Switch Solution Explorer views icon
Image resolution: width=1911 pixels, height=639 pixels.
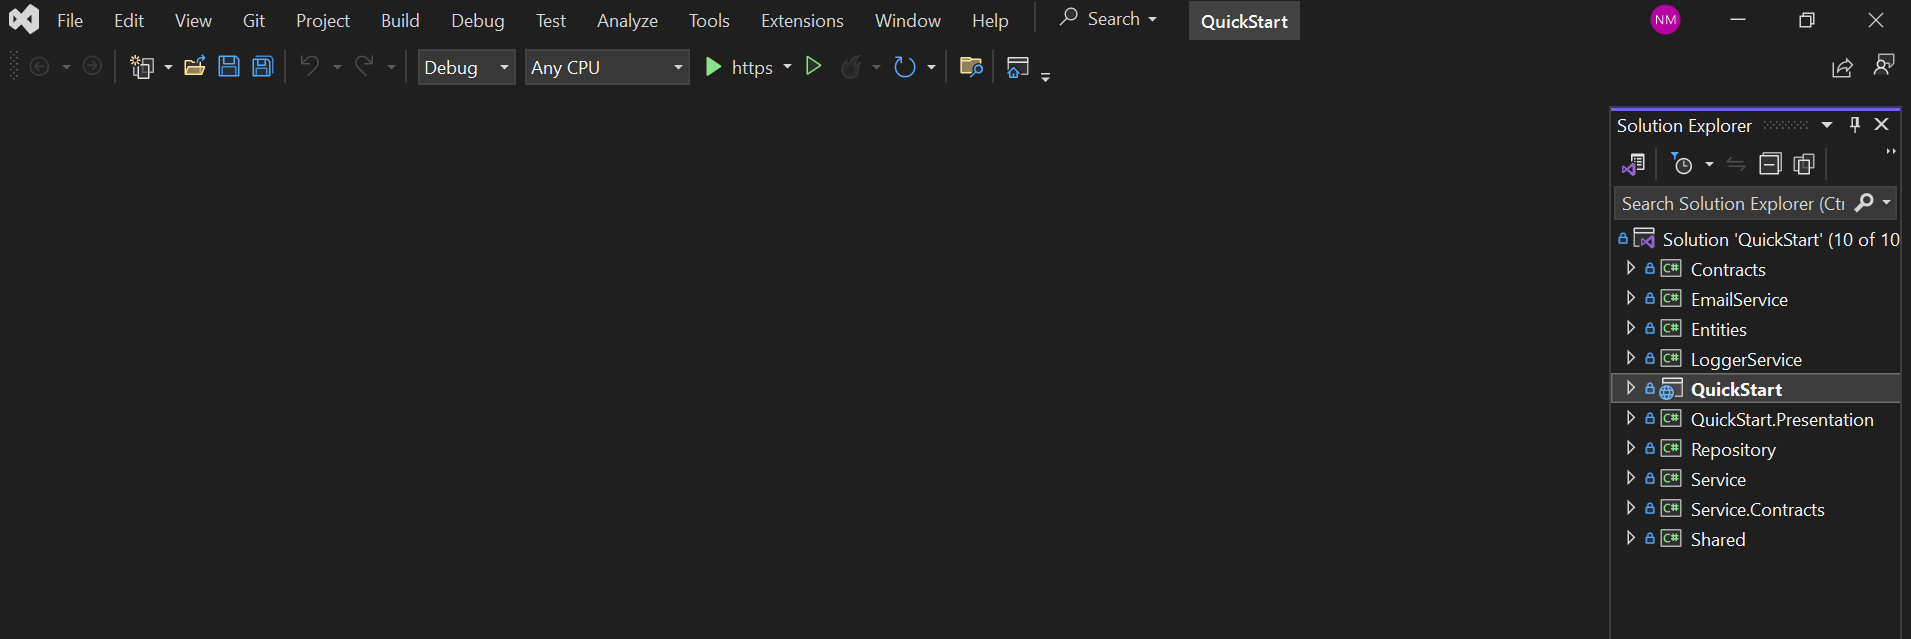point(1634,164)
